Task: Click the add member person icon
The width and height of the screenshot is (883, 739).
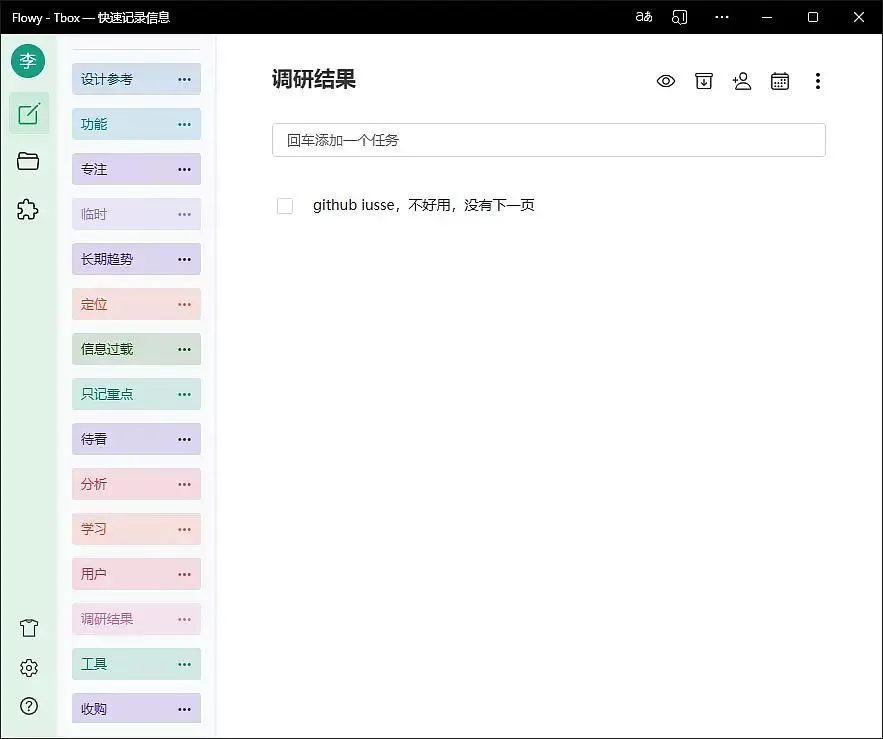Action: pyautogui.click(x=741, y=82)
